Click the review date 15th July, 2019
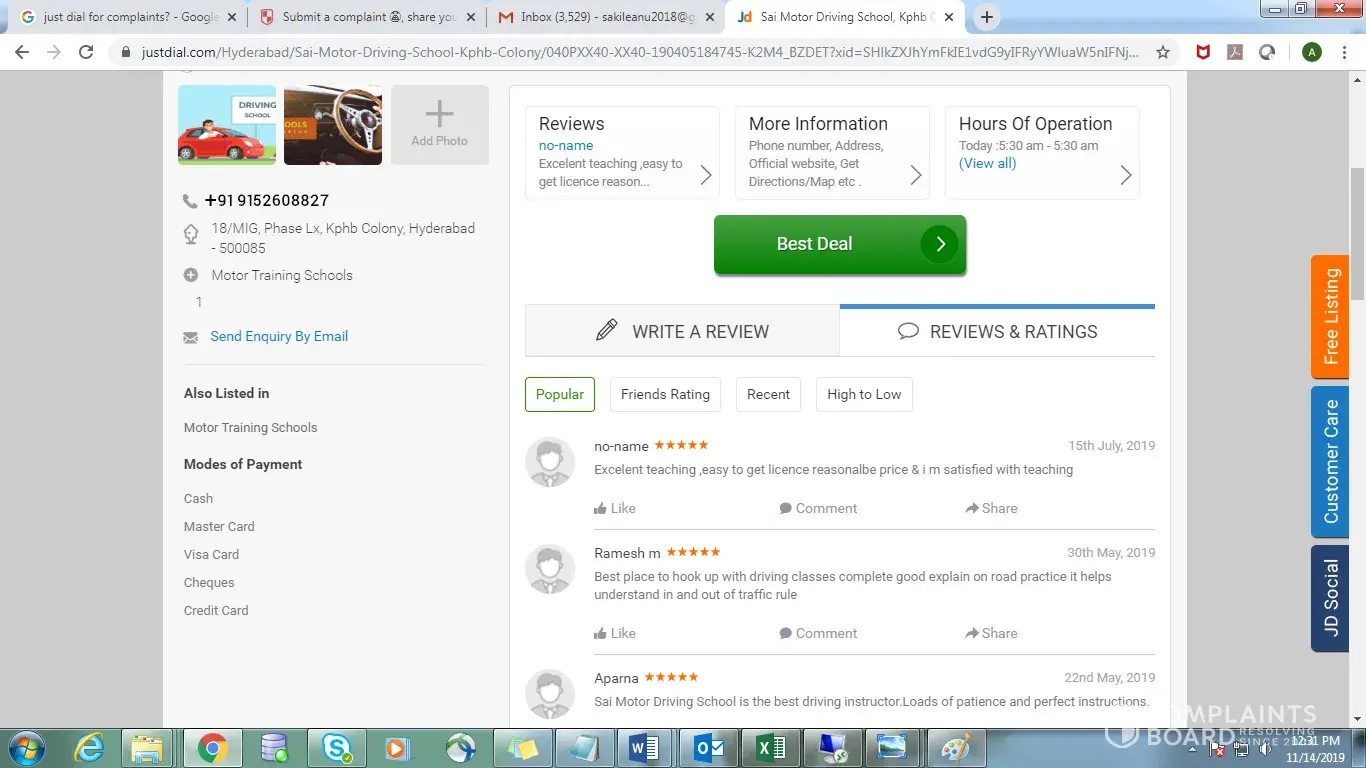Viewport: 1366px width, 768px height. pos(1111,445)
